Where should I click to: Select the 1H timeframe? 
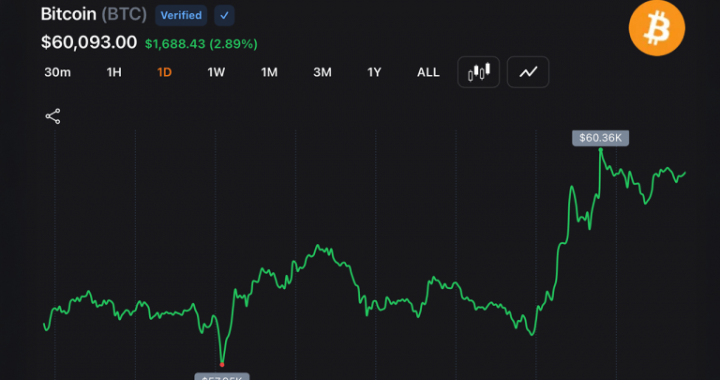[114, 72]
